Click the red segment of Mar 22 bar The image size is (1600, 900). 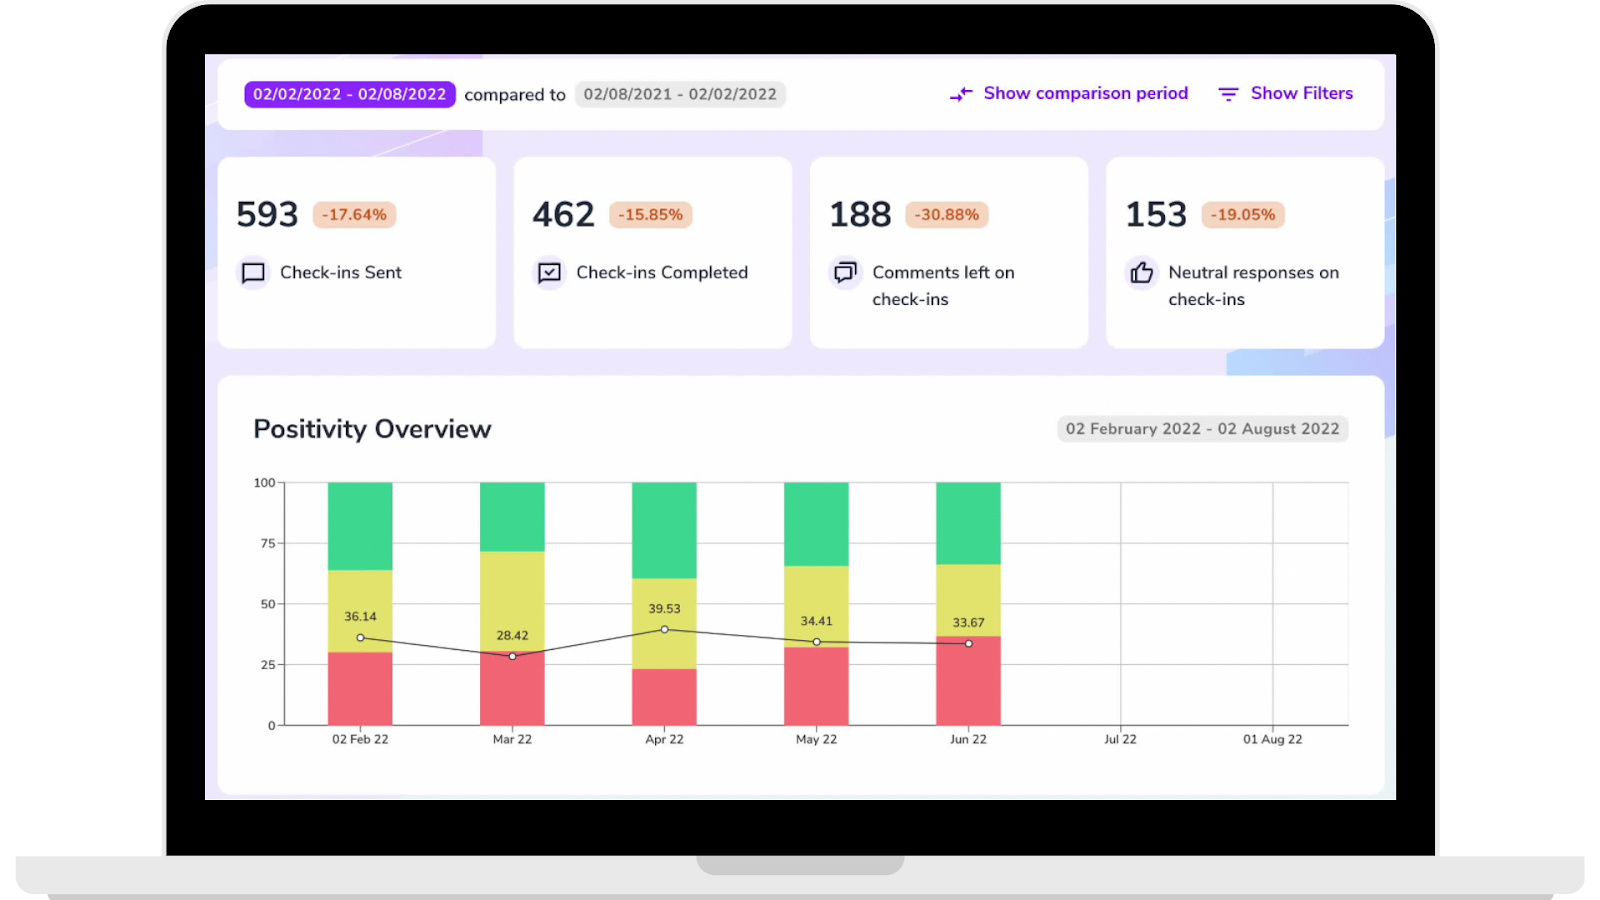coord(512,689)
